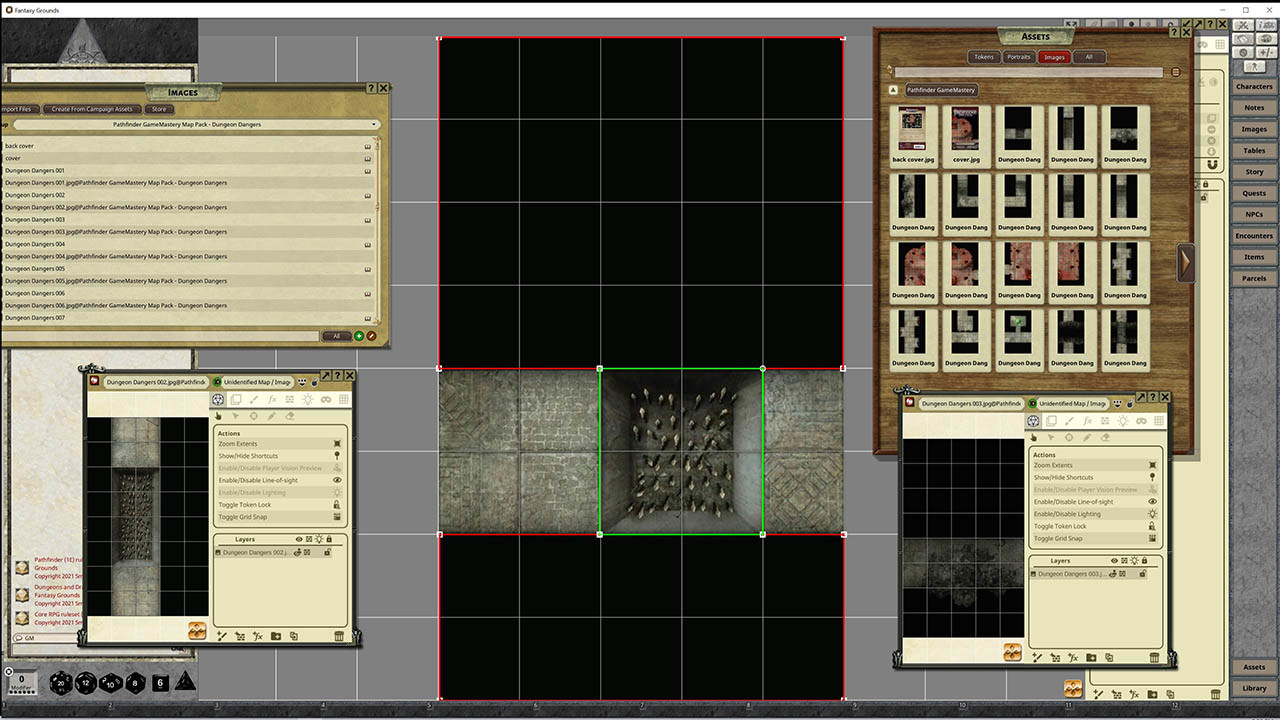Viewport: 1280px width, 720px height.
Task: Open back cover.jpg thumbnail in Assets
Action: coord(913,135)
